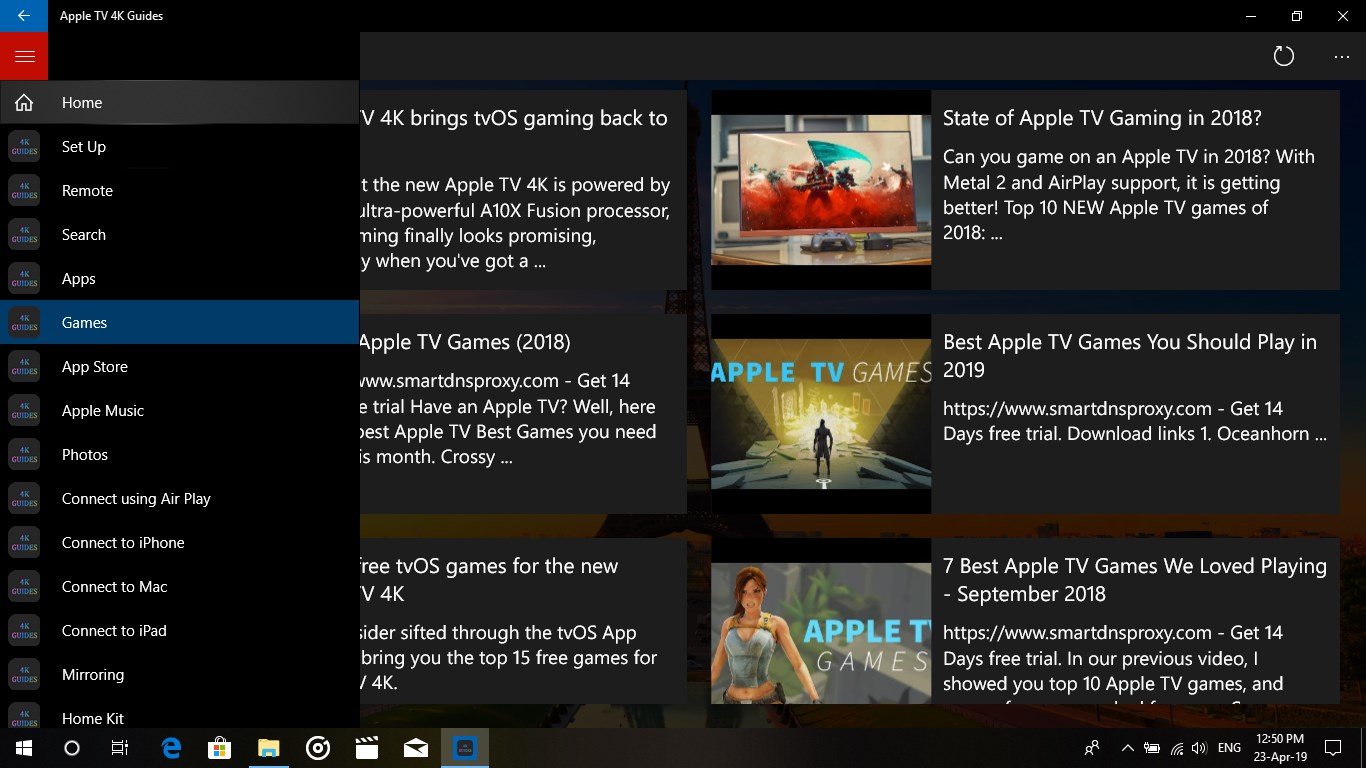Click the 4K Guides icon beside Photos
Viewport: 1366px width, 768px height.
[x=24, y=454]
